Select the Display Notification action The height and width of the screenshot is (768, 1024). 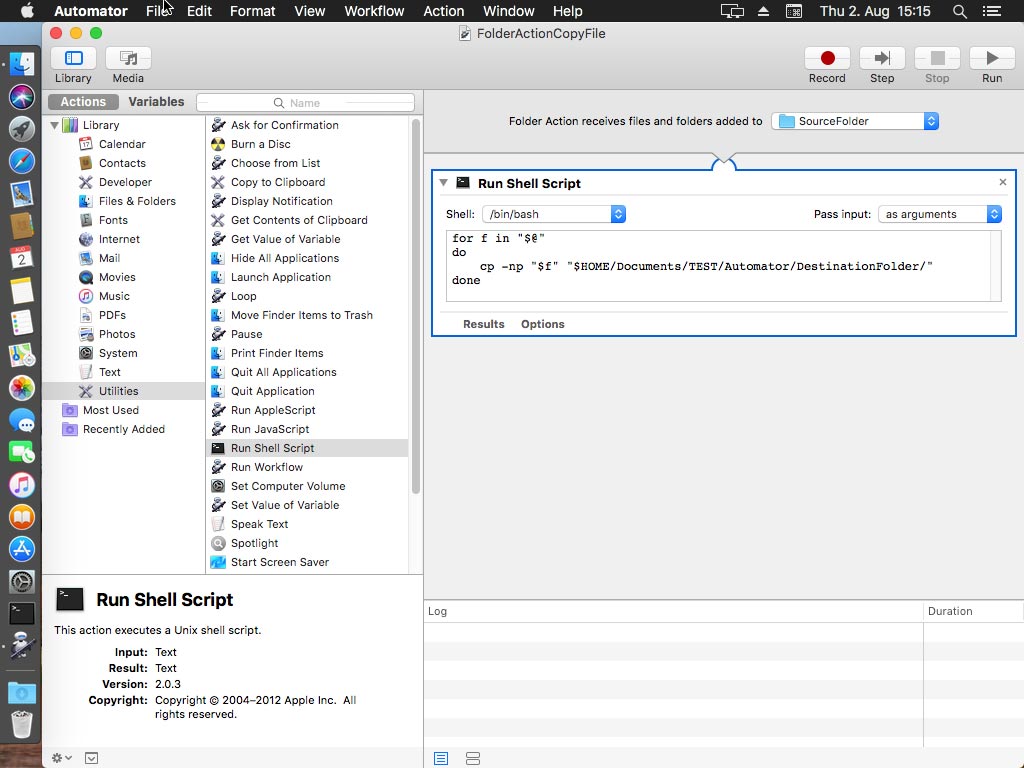click(281, 201)
